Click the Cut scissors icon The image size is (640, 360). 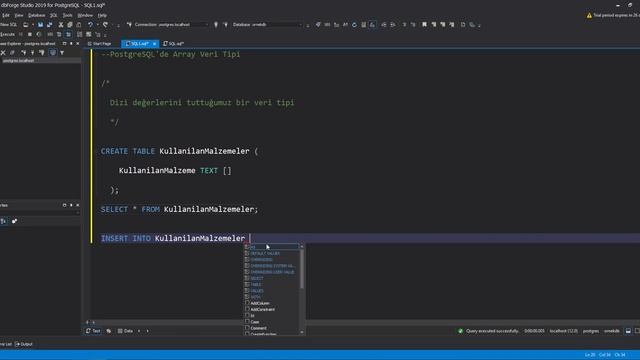61,24
